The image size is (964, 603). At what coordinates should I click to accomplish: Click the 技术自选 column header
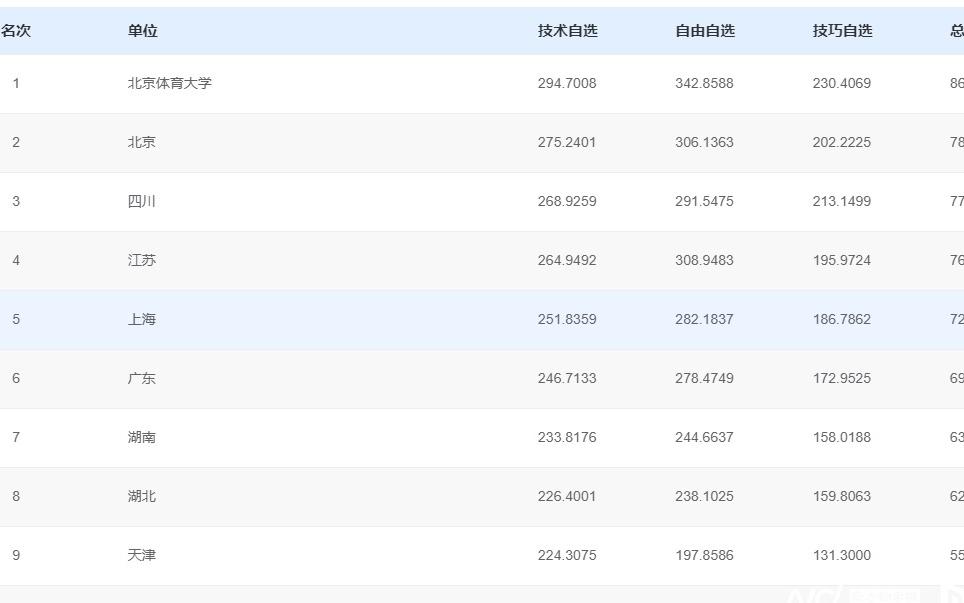pos(567,31)
